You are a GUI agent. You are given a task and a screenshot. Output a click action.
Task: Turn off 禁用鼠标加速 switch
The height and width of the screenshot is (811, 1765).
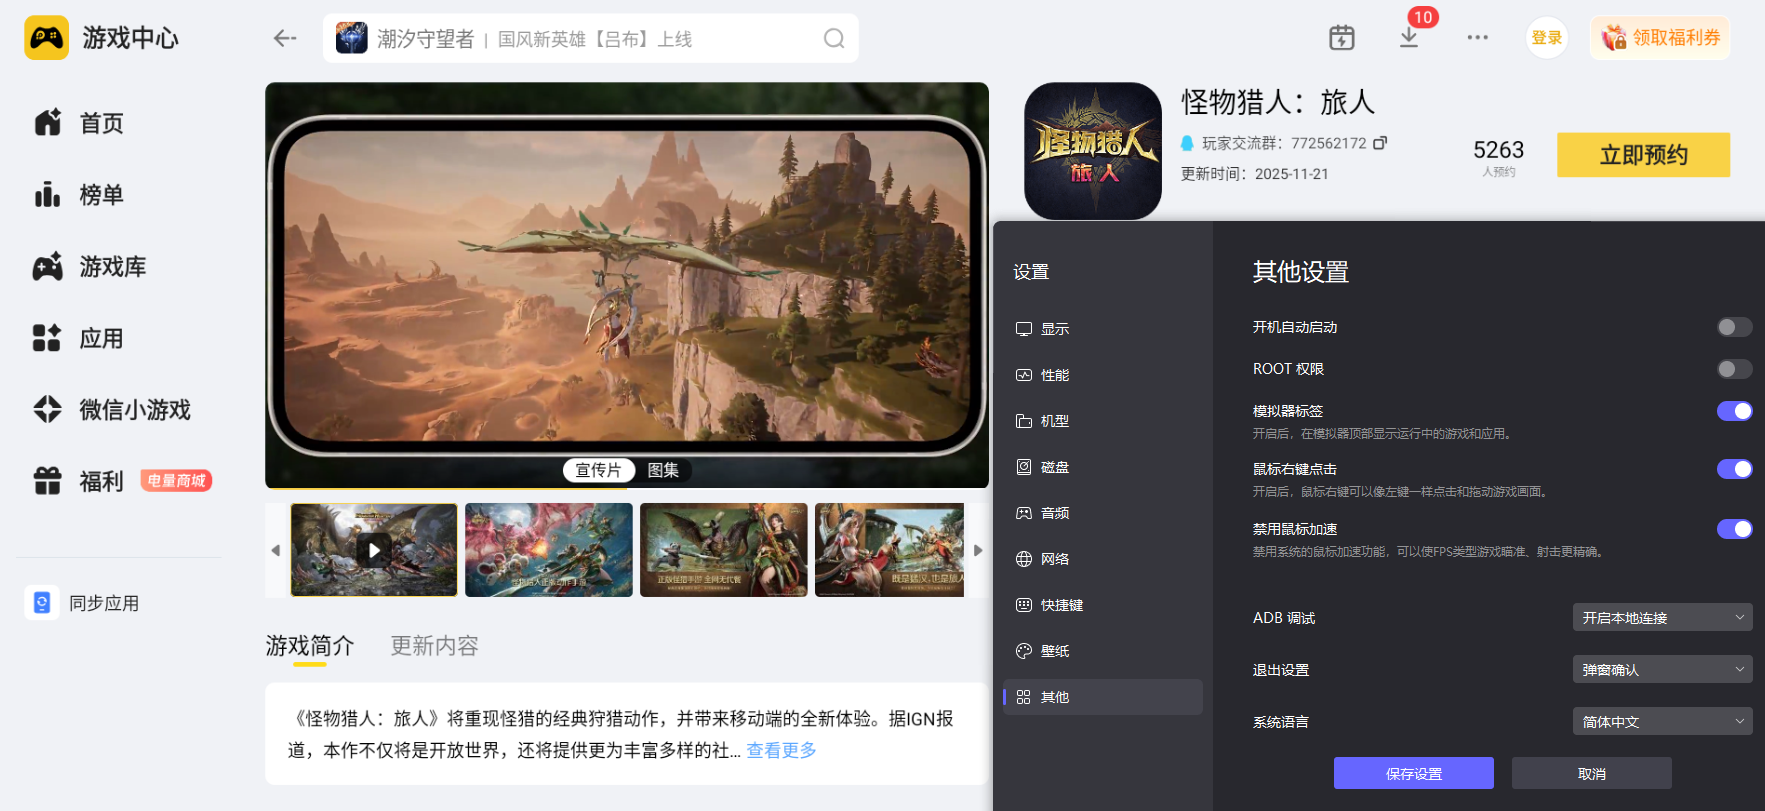click(x=1735, y=529)
